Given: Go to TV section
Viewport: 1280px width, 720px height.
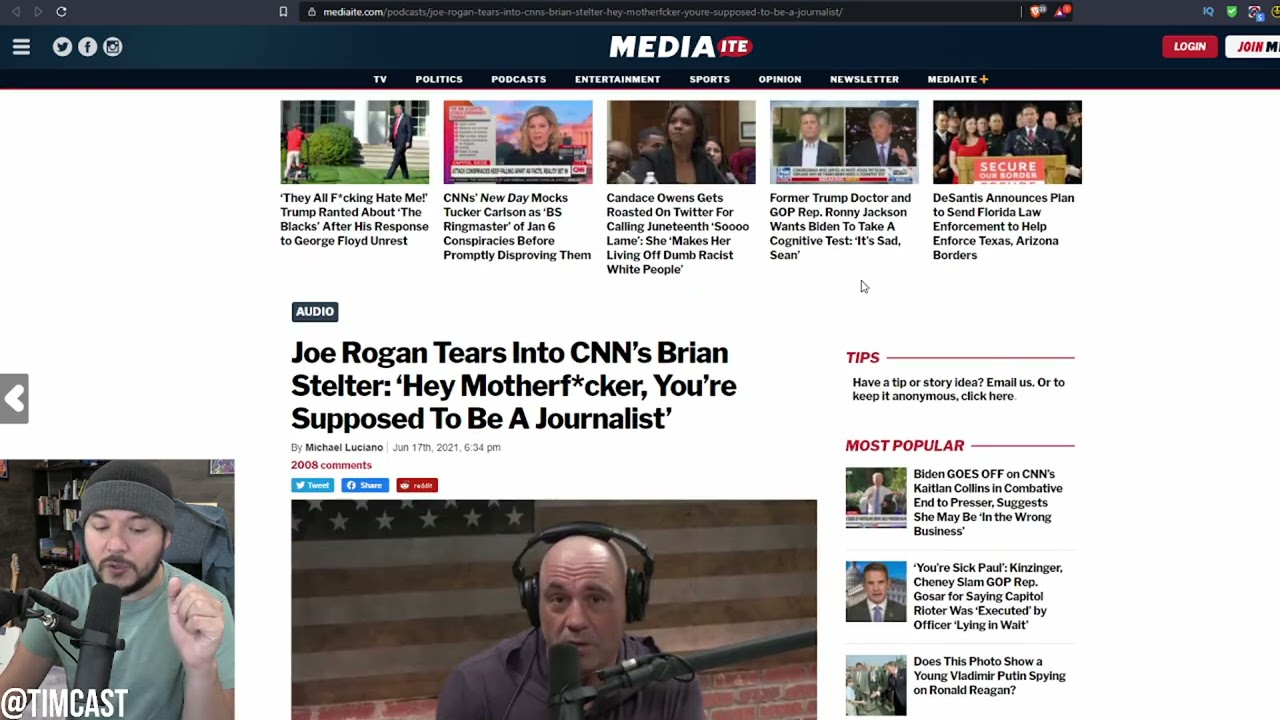Looking at the screenshot, I should point(380,79).
